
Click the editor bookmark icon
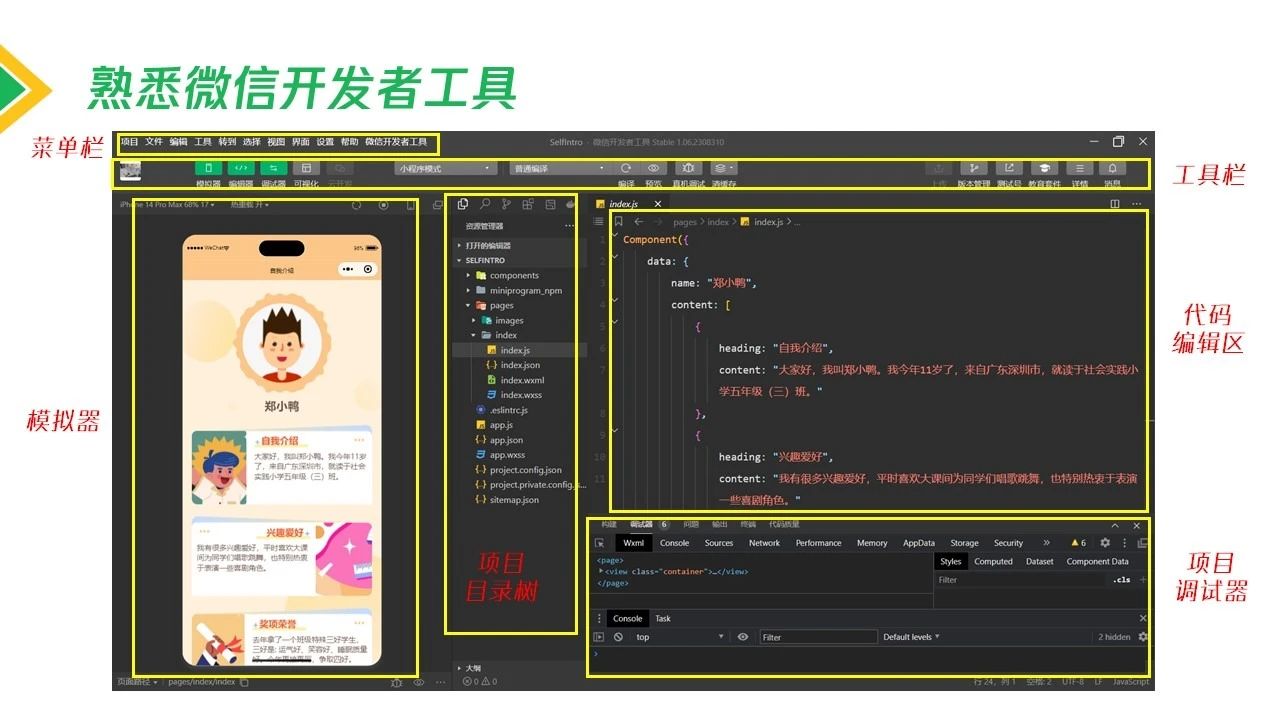[x=618, y=222]
